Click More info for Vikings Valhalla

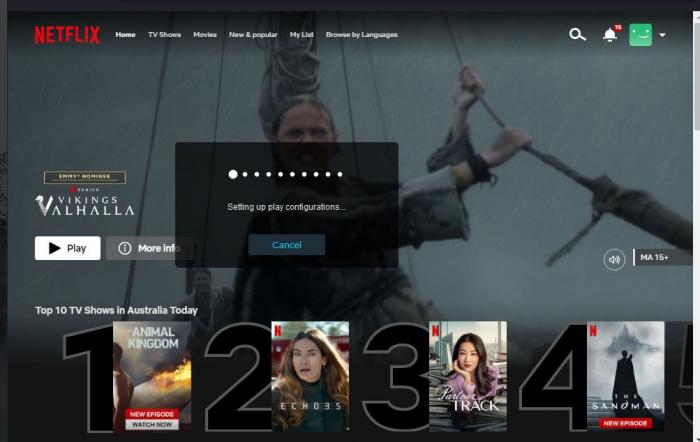point(150,248)
